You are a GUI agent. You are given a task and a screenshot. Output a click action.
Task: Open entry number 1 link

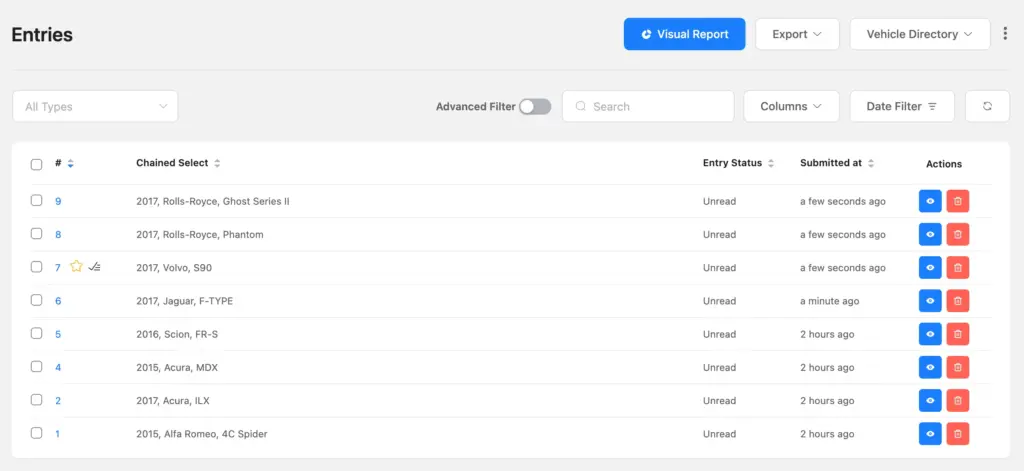click(x=57, y=434)
